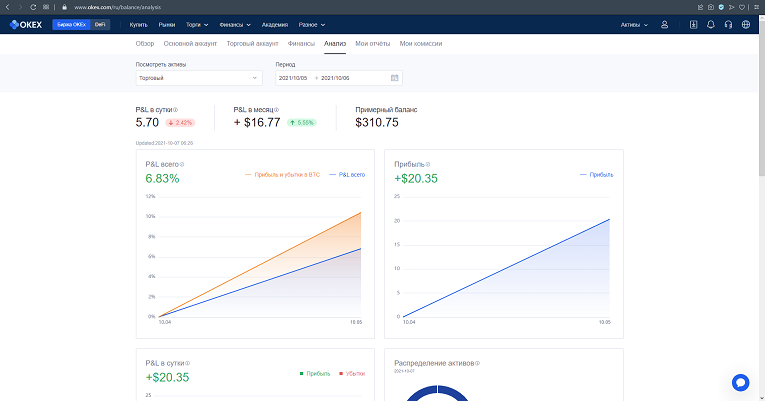Open support via the headset icon

coord(728,24)
